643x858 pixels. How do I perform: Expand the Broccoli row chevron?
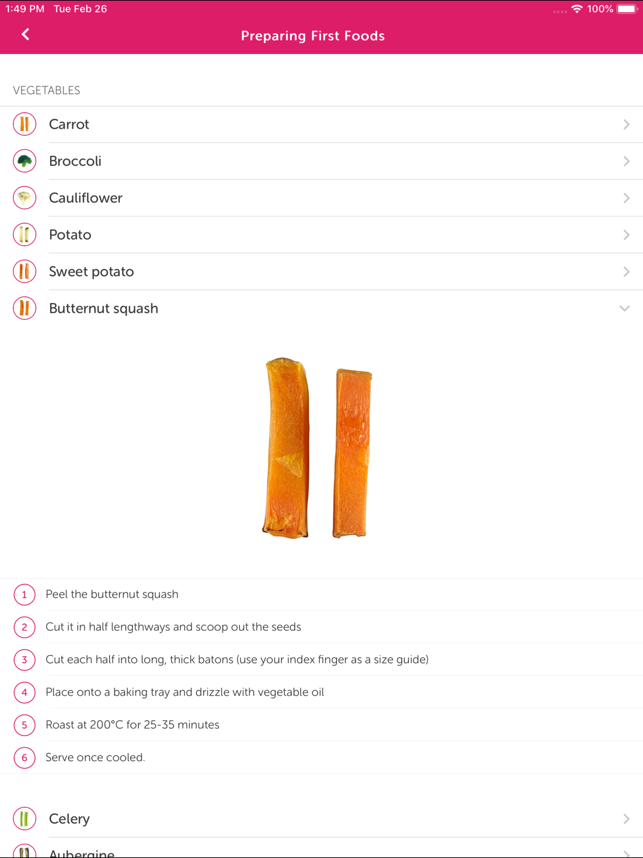(626, 161)
